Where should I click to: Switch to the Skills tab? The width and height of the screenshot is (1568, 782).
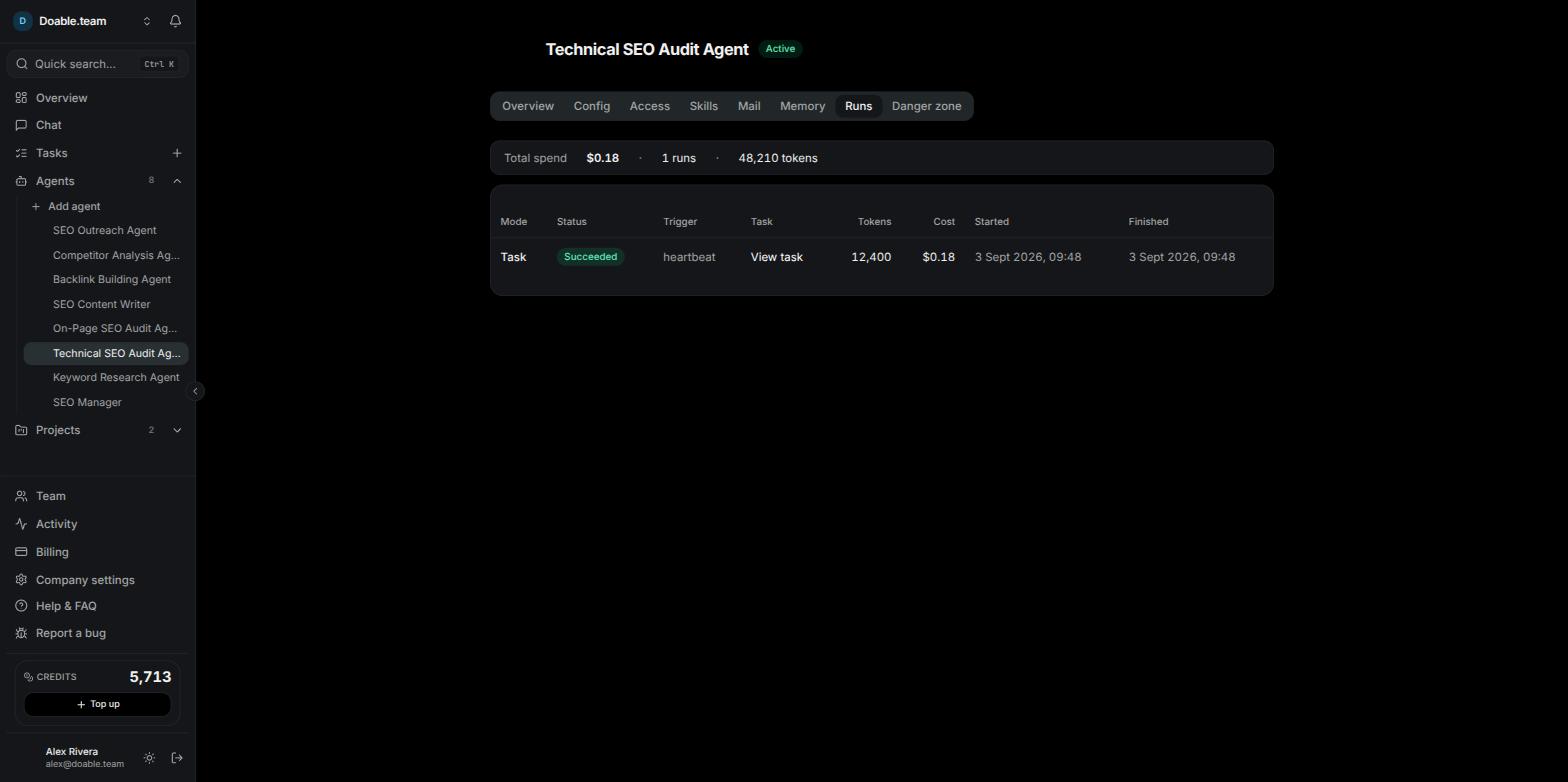pyautogui.click(x=704, y=106)
